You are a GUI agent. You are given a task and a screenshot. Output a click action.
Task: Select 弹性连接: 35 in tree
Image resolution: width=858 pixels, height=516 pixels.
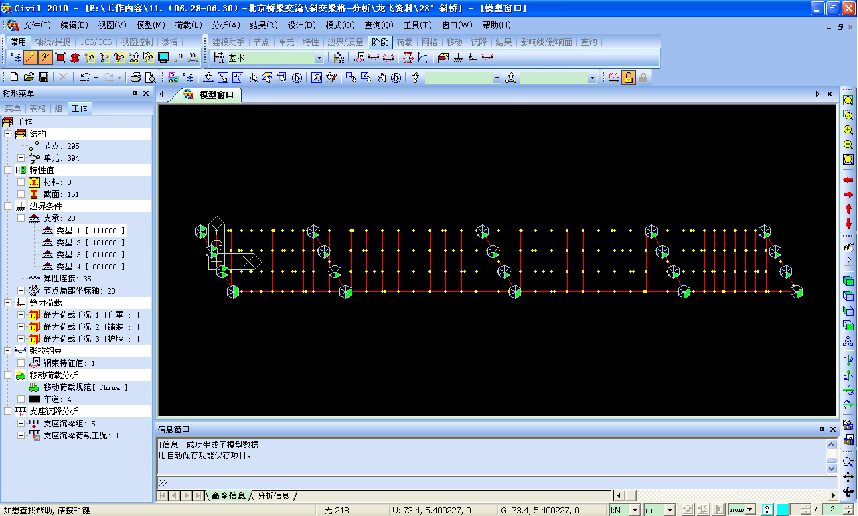point(67,279)
